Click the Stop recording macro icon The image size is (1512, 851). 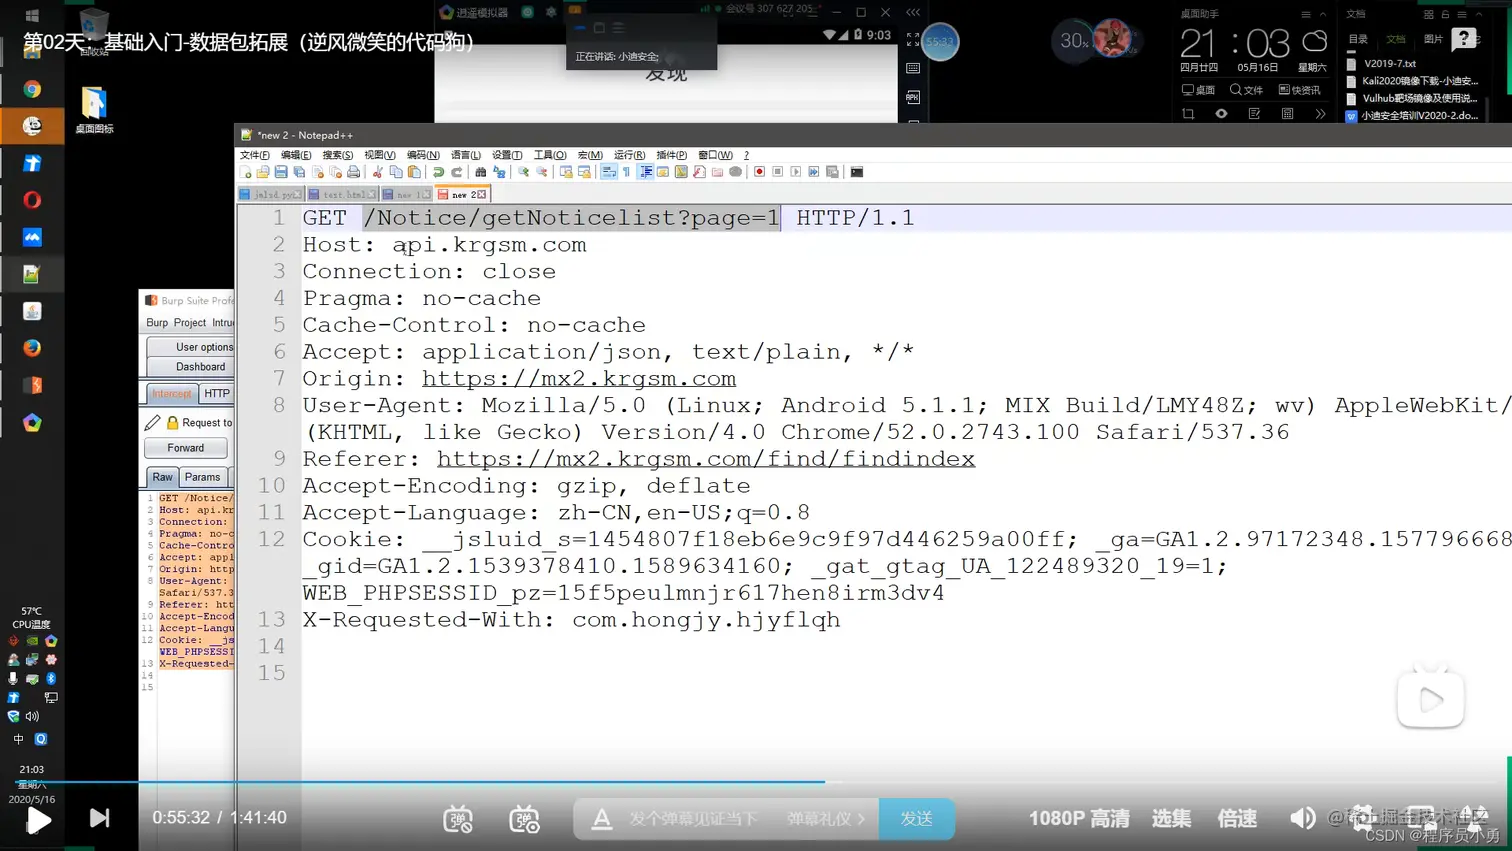[777, 172]
